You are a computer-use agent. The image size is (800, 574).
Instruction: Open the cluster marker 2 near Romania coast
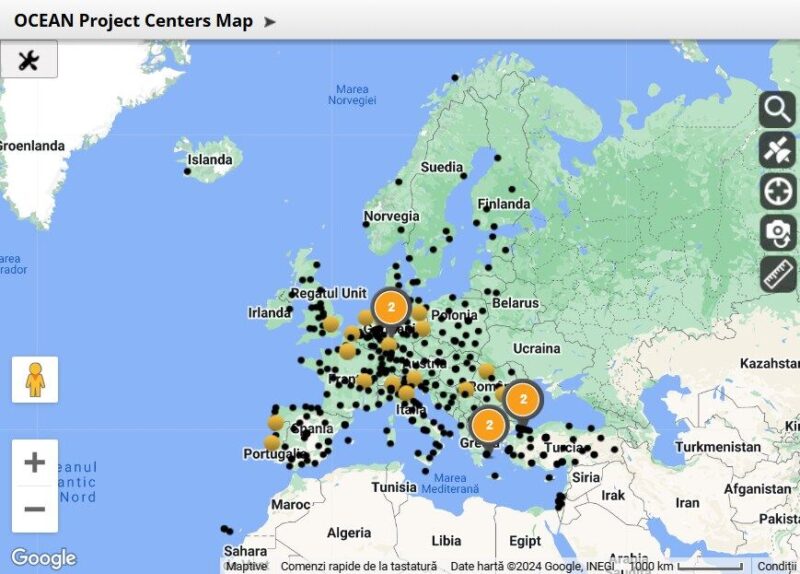click(x=523, y=400)
